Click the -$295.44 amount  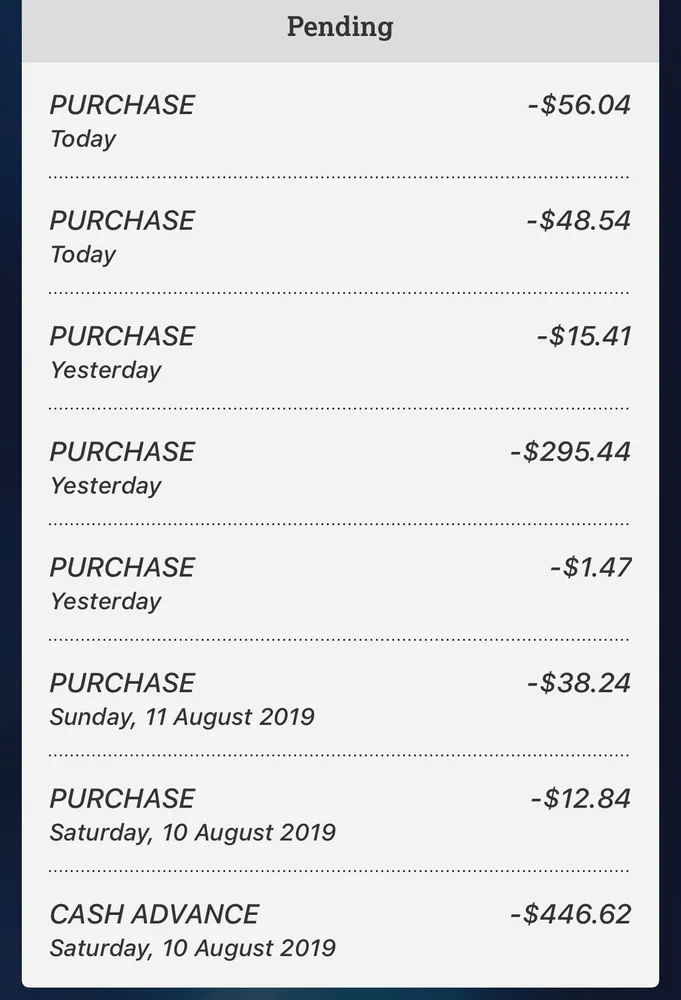pyautogui.click(x=570, y=452)
